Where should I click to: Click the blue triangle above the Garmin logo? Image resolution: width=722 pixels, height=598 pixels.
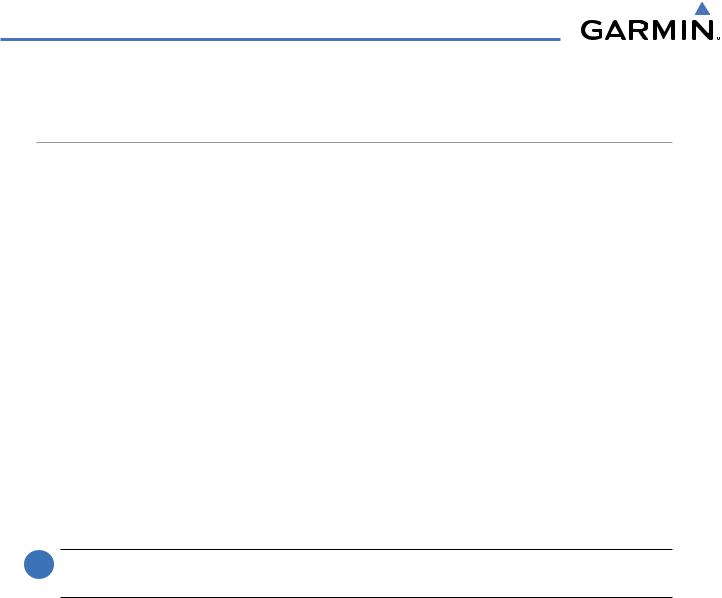pyautogui.click(x=702, y=9)
